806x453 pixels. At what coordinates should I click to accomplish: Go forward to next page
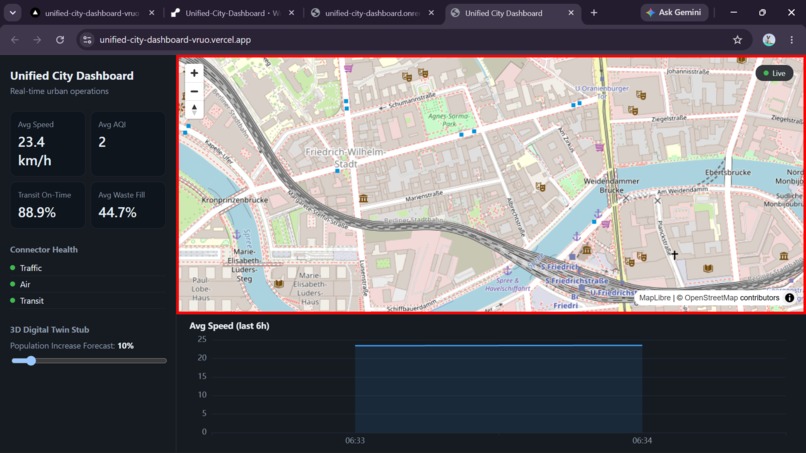click(x=37, y=40)
